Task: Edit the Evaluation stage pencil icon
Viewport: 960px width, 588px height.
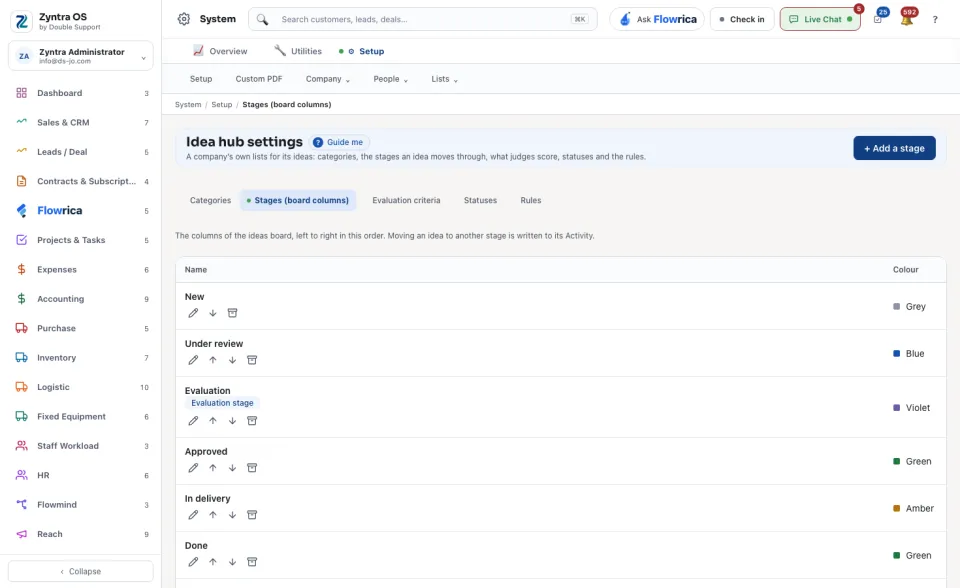Action: [193, 421]
